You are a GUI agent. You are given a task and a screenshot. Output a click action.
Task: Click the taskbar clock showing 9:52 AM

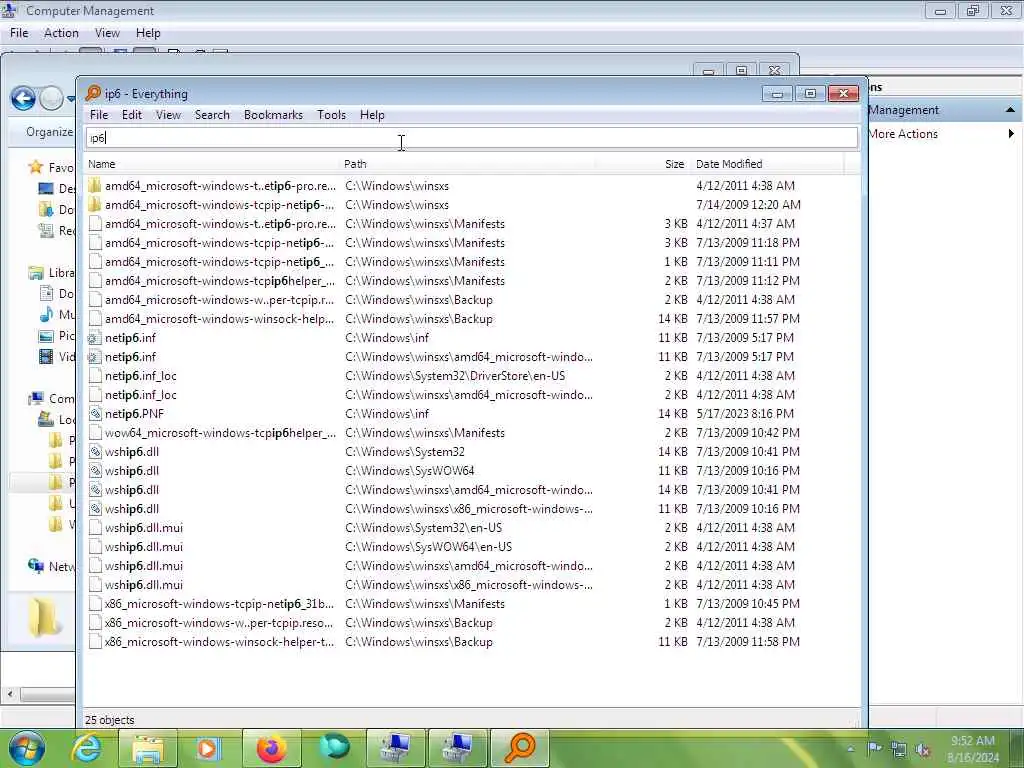(x=972, y=748)
